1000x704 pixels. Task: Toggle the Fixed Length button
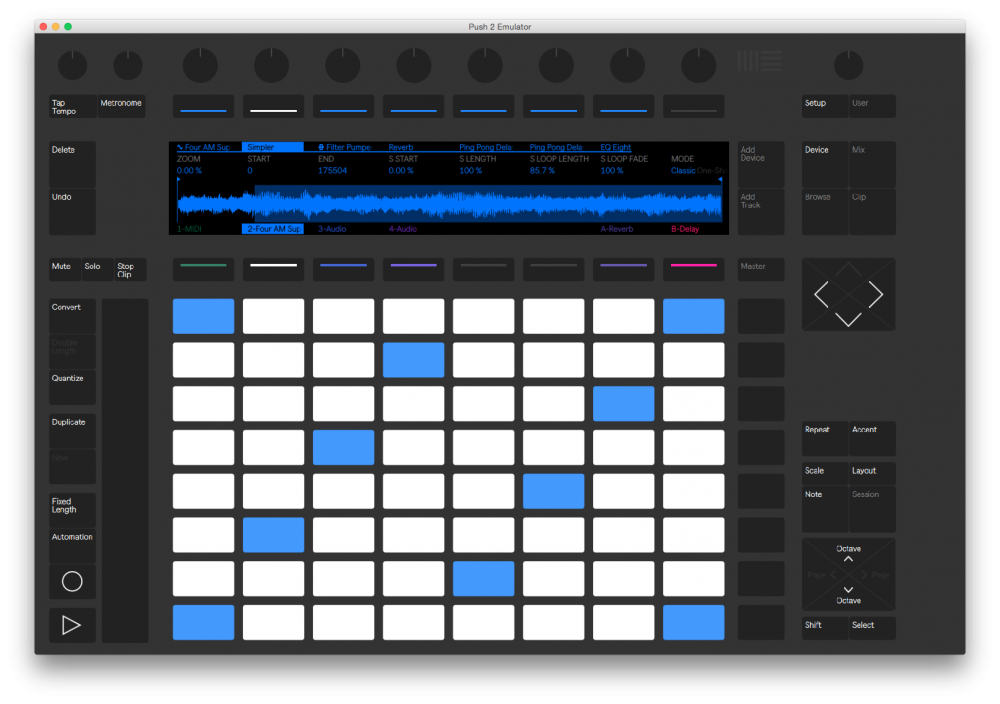tap(72, 510)
